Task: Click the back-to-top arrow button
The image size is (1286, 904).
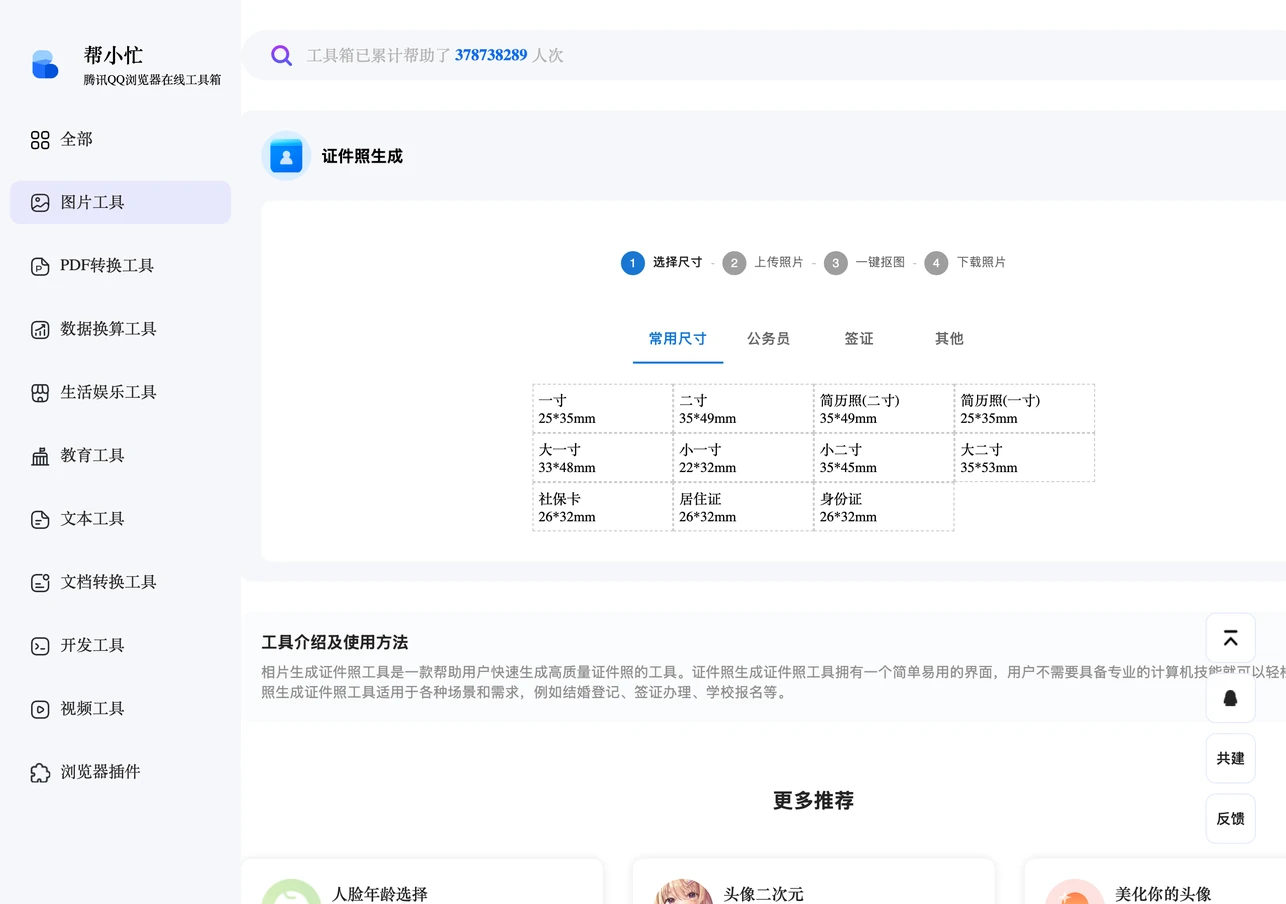Action: [1231, 638]
